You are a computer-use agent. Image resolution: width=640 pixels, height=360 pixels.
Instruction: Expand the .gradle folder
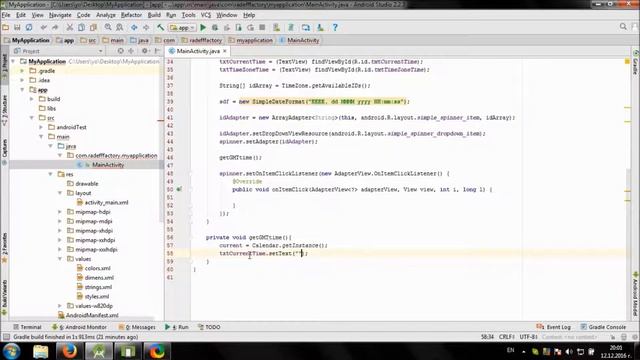click(x=22, y=71)
